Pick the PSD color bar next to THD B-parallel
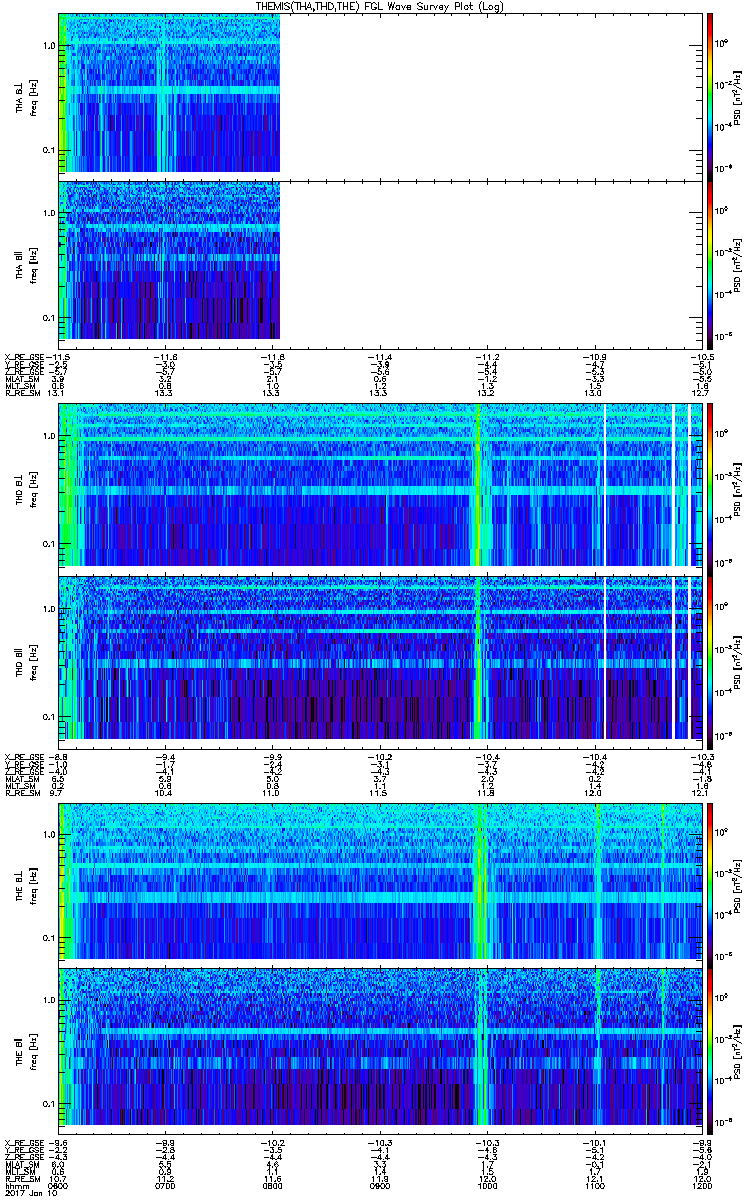Image resolution: width=750 pixels, height=1200 pixels. click(709, 660)
